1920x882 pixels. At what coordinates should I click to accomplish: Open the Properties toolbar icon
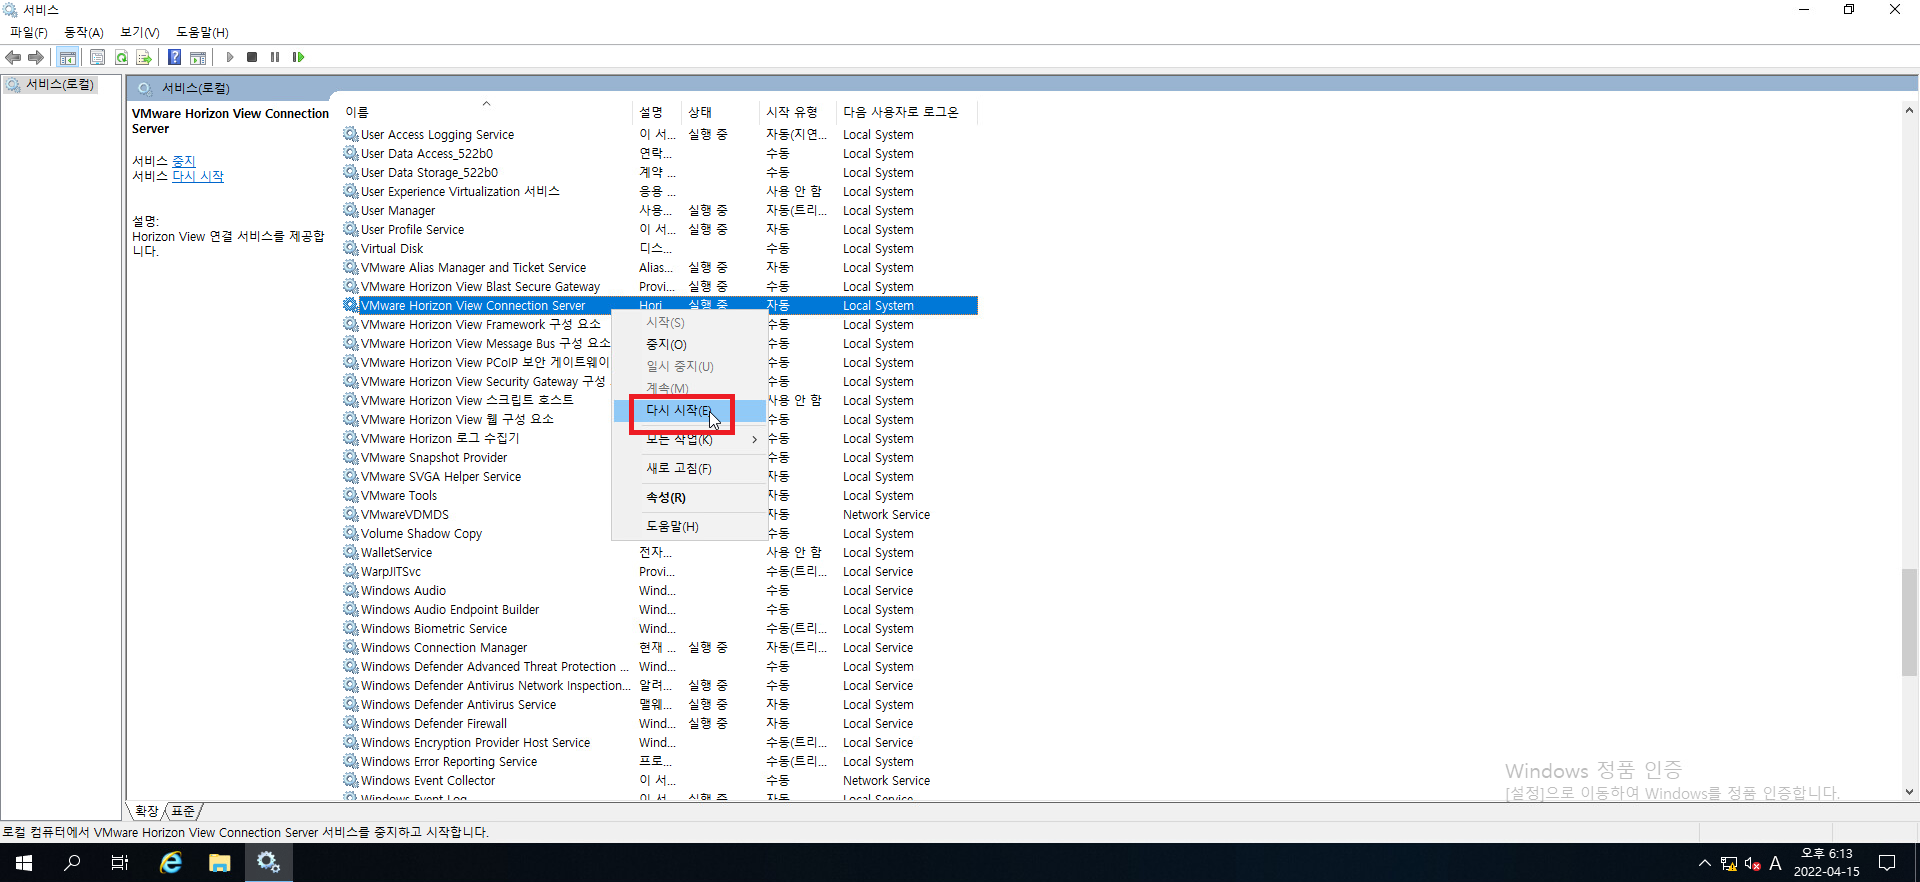pos(97,57)
